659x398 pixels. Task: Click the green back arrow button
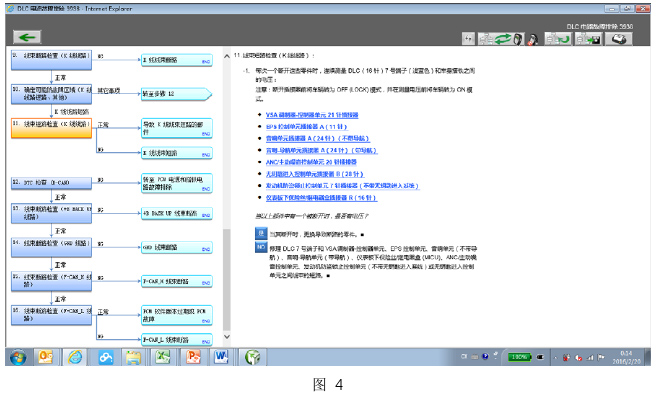[27, 37]
